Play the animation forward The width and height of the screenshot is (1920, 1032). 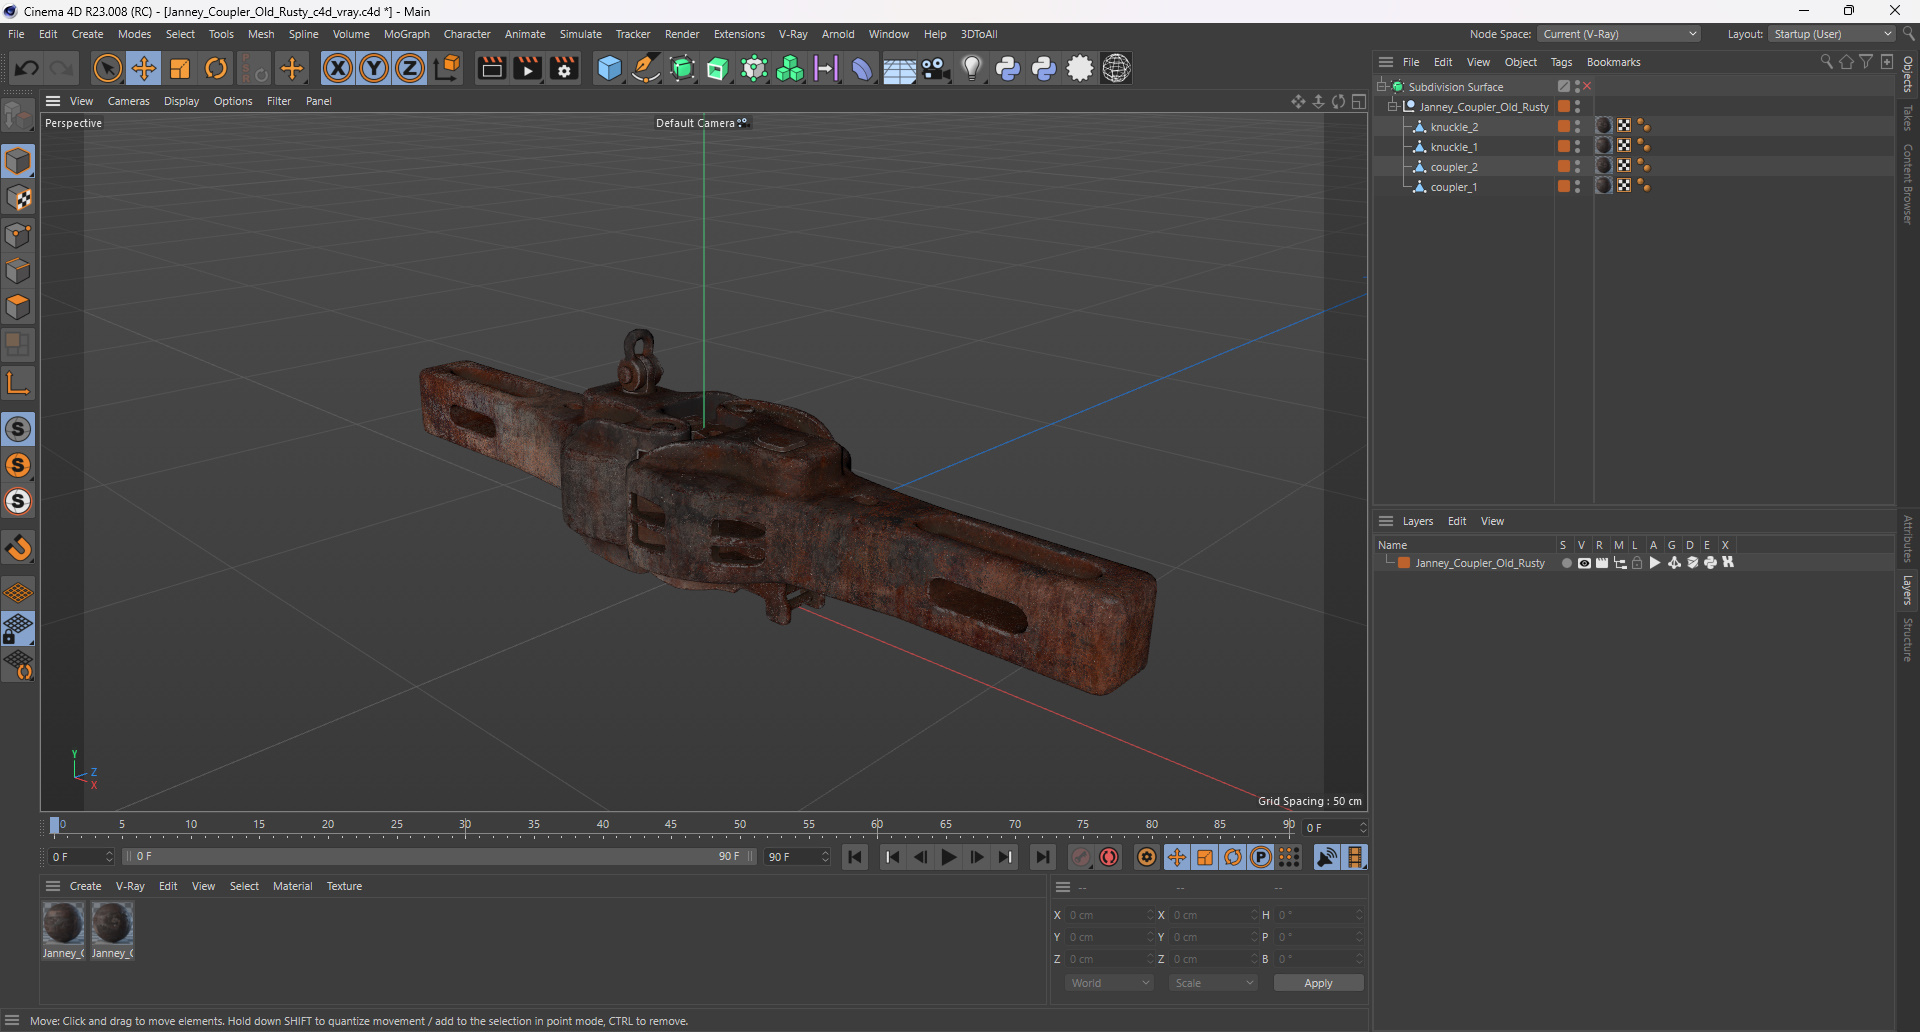[948, 857]
